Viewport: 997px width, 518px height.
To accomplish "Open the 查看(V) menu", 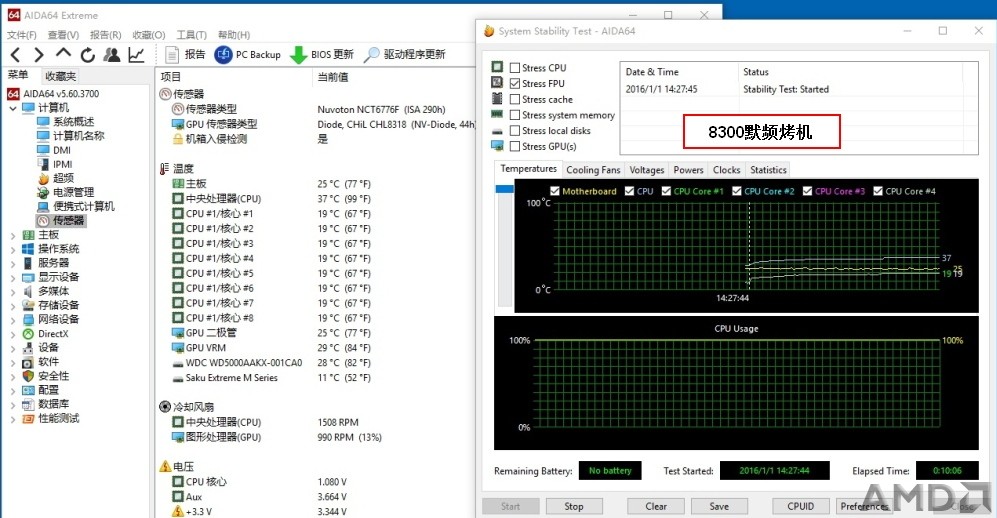I will pos(63,35).
